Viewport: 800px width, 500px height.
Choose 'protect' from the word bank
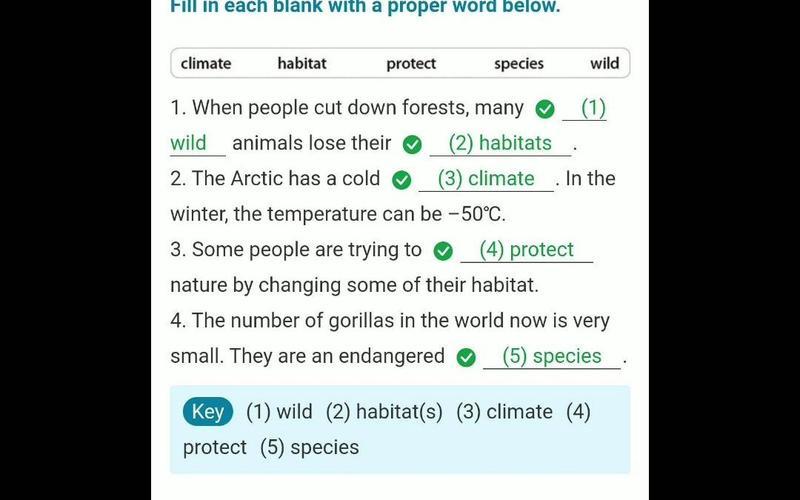coord(411,64)
